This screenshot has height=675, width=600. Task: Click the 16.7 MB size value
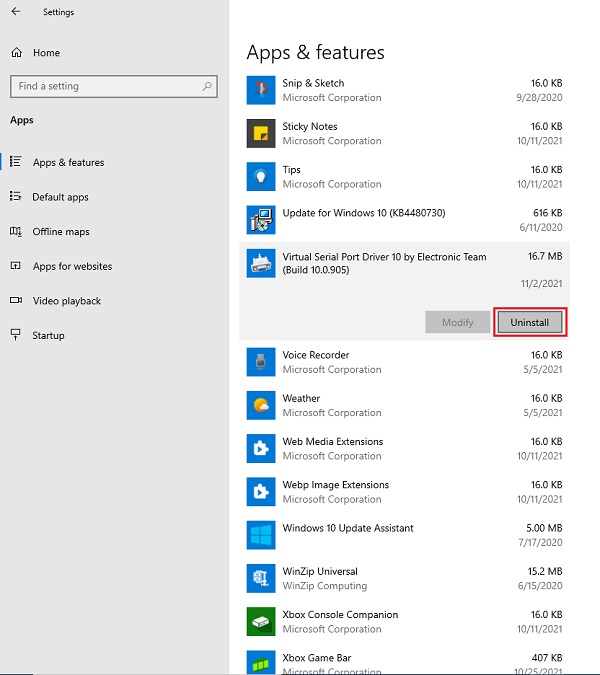pyautogui.click(x=545, y=256)
